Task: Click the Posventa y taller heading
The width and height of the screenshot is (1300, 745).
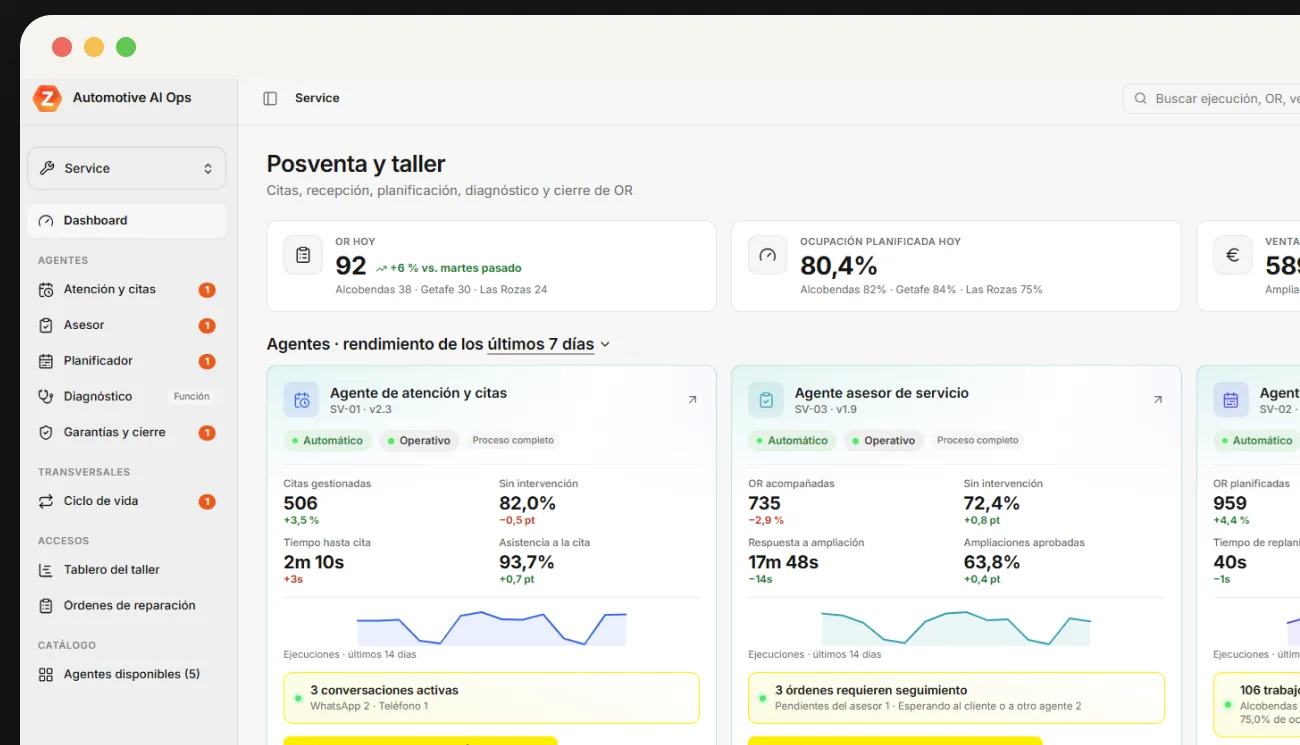Action: [356, 164]
